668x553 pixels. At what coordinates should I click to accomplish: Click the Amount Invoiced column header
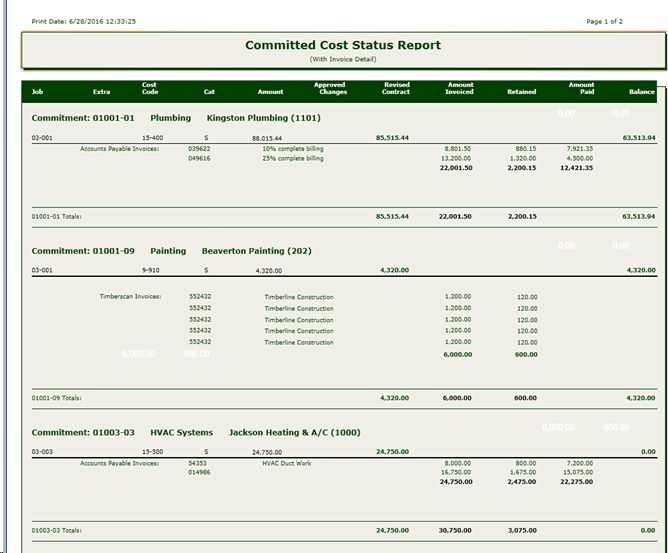(x=460, y=88)
